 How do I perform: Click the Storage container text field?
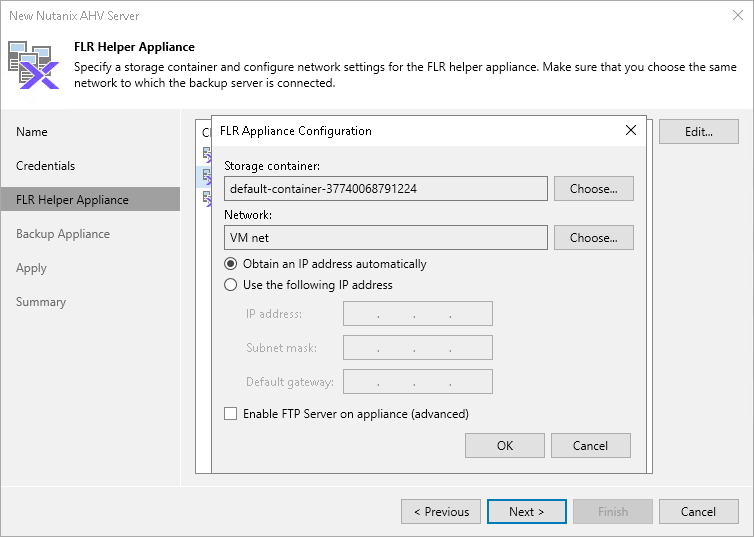385,188
